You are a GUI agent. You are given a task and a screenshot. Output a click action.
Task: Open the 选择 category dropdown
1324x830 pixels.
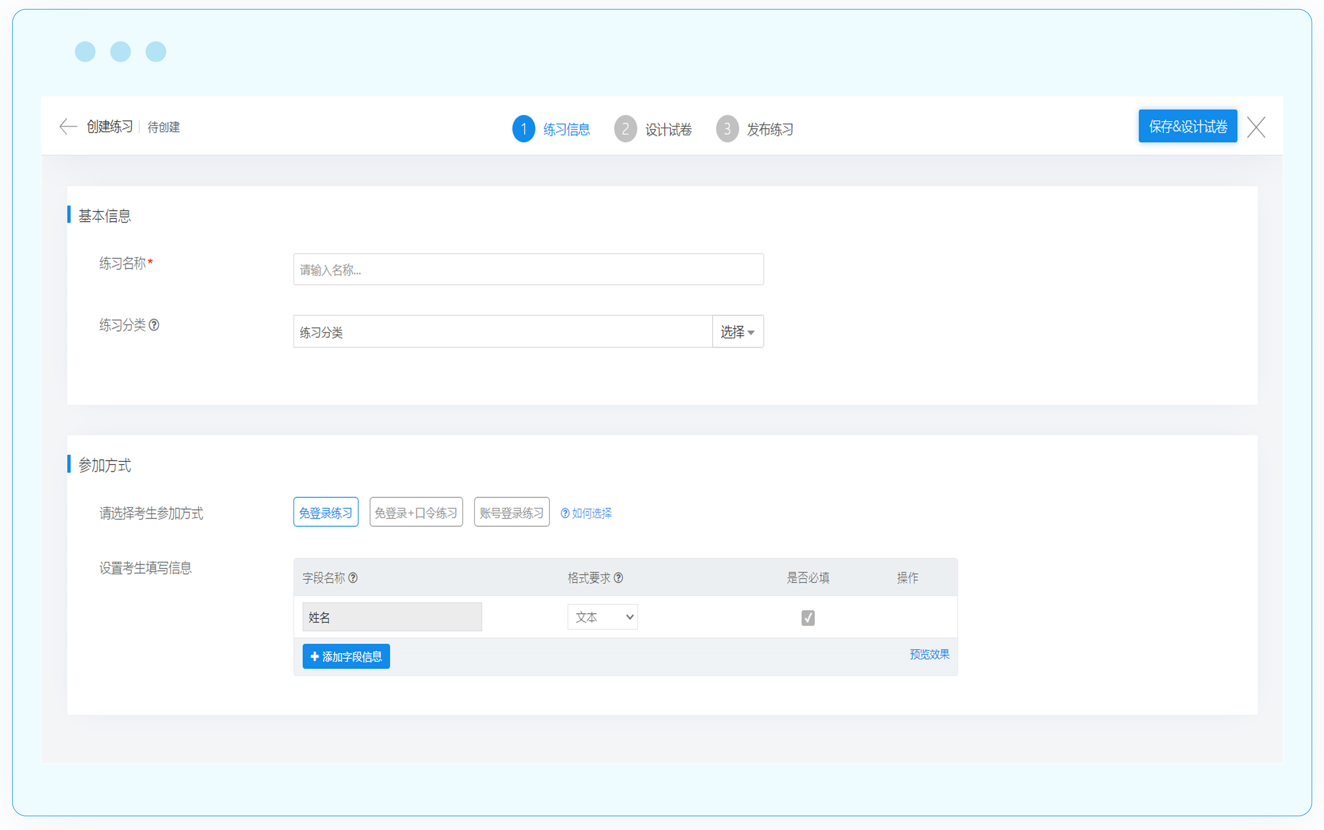click(738, 332)
